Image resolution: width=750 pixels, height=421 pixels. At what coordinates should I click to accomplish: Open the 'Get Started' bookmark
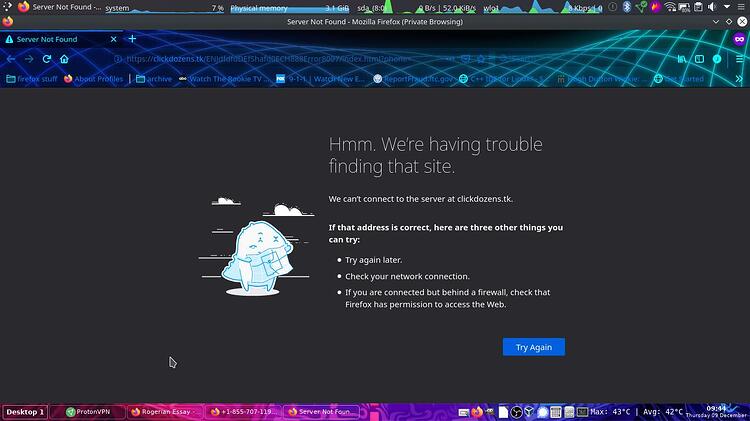(x=679, y=79)
